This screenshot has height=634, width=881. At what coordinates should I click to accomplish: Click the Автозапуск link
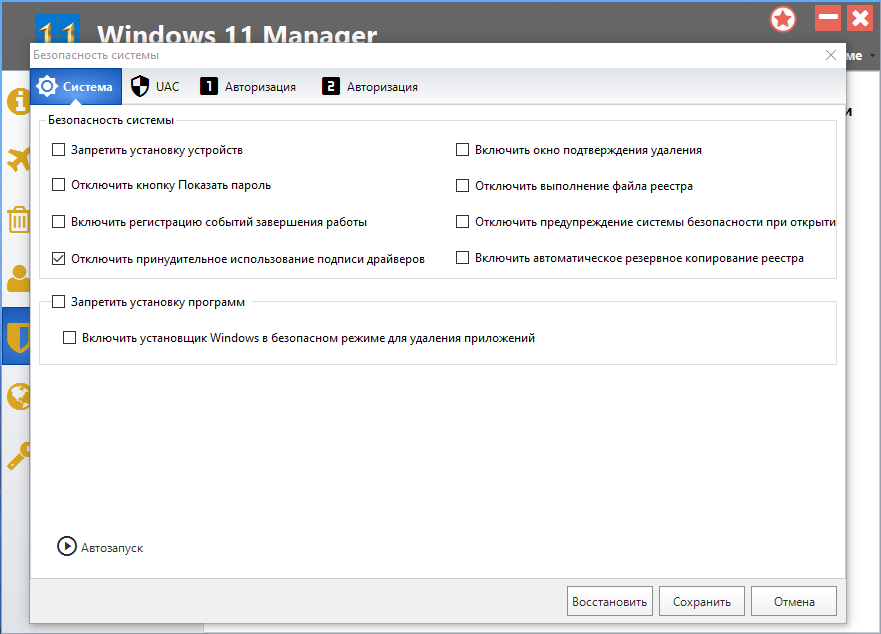(x=112, y=548)
